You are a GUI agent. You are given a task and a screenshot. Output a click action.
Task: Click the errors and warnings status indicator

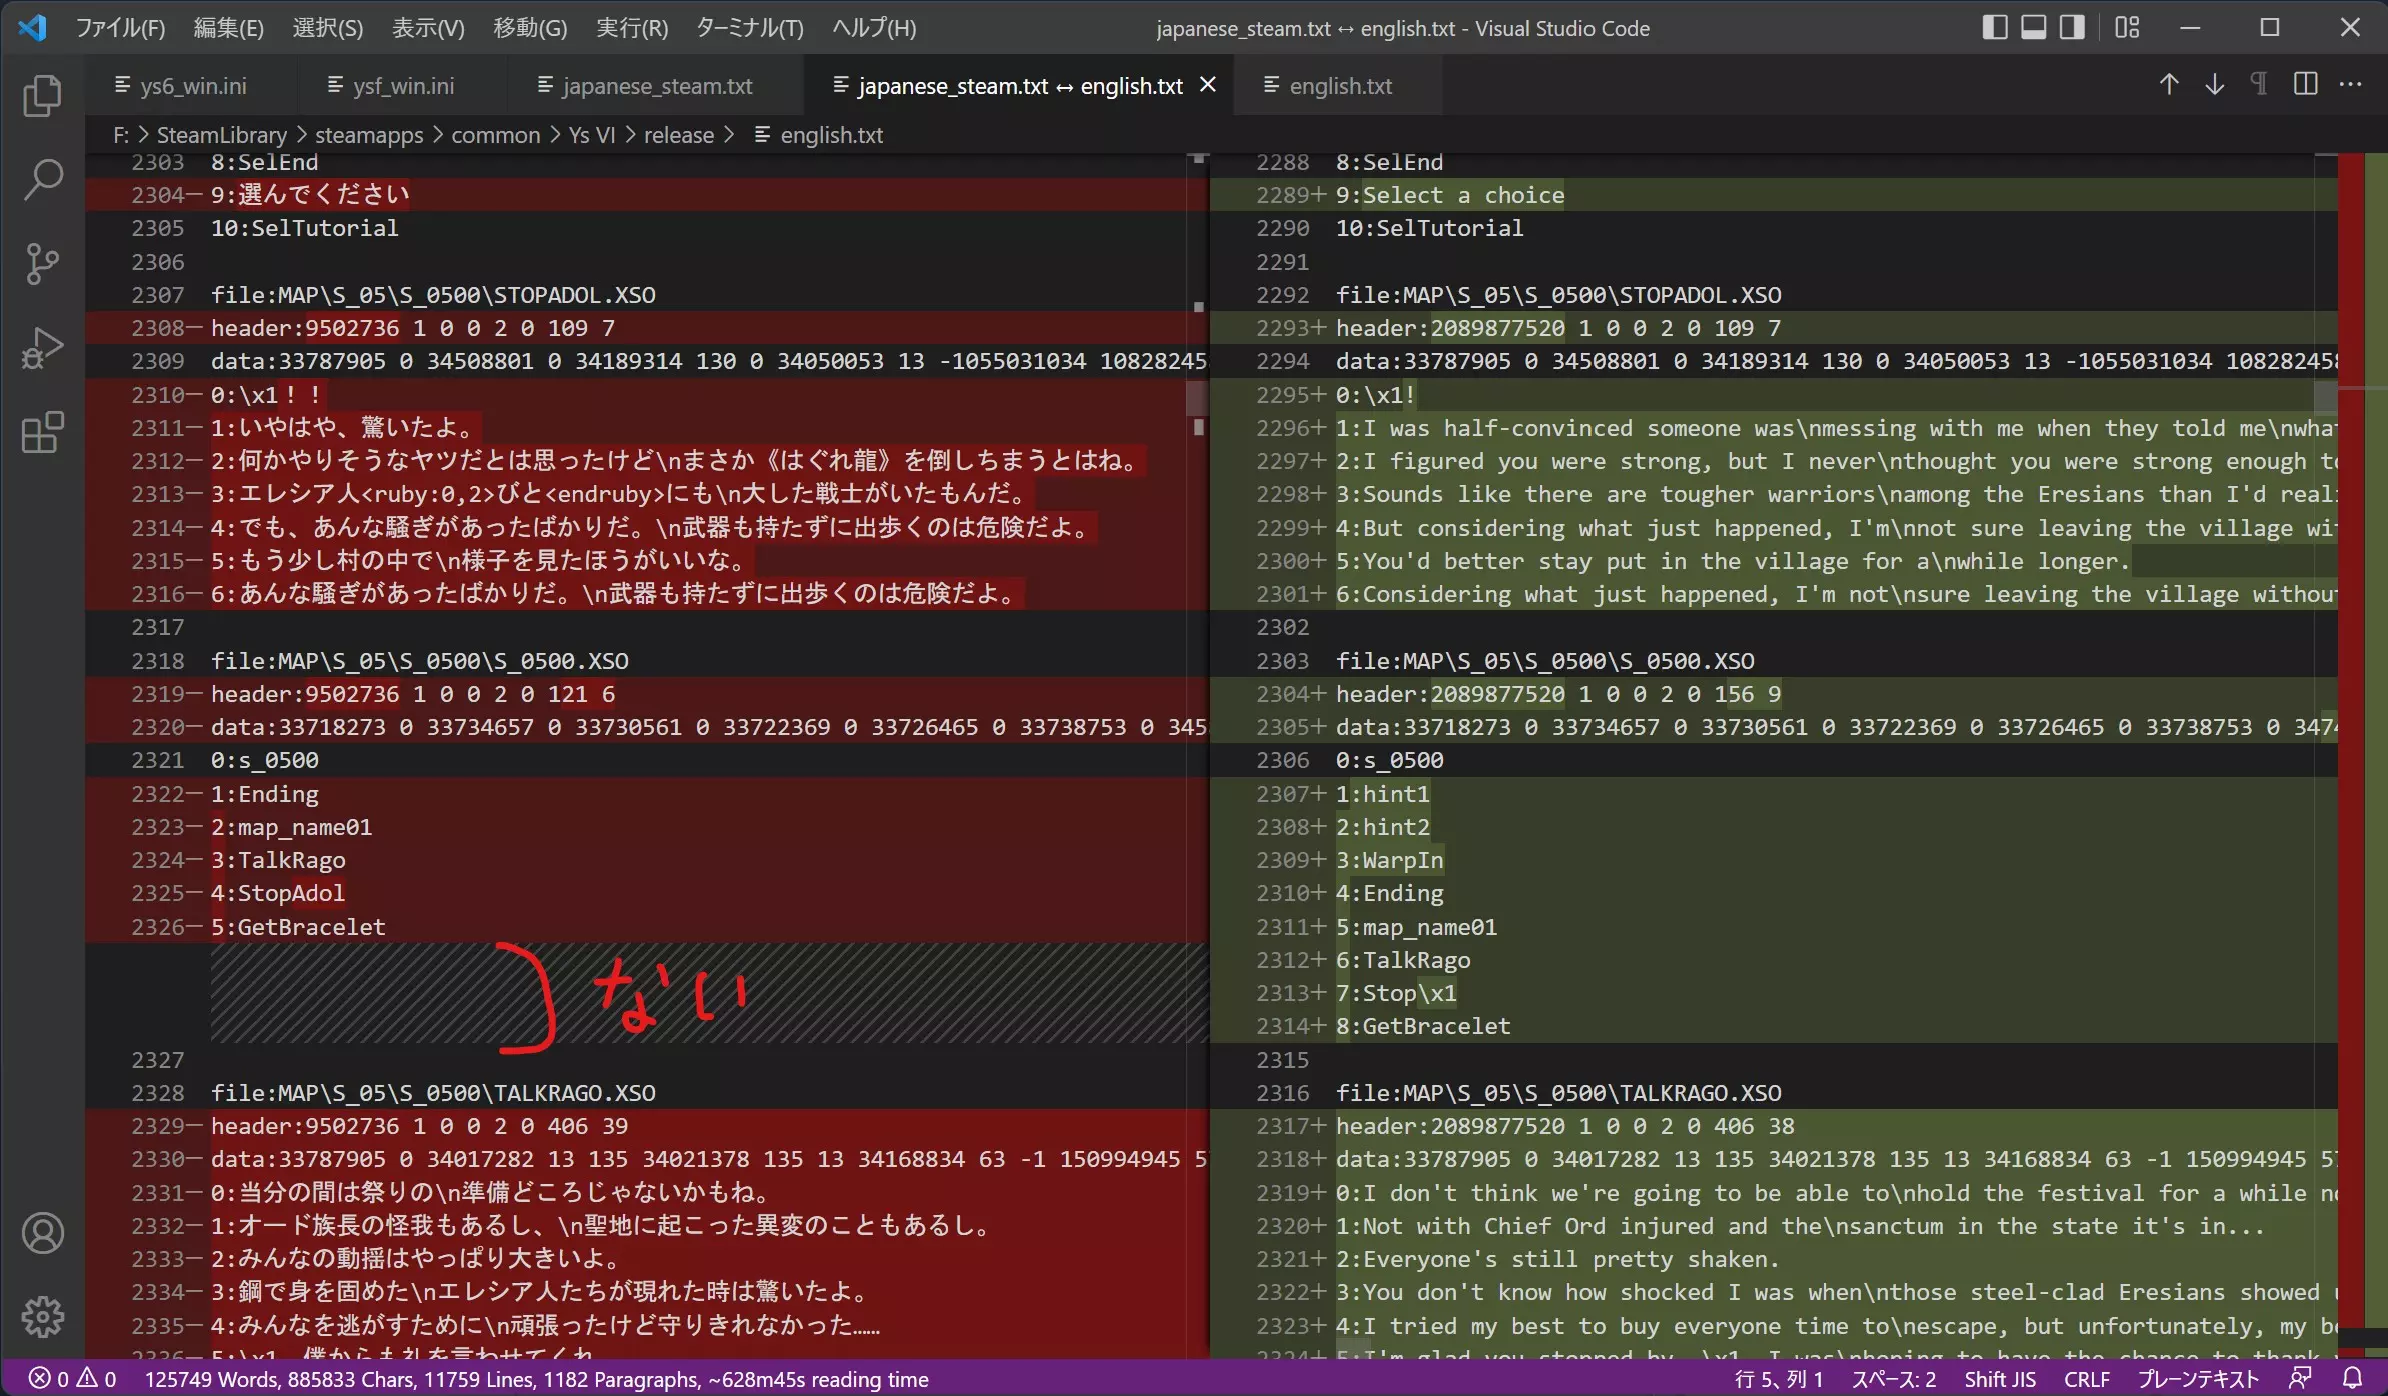(72, 1379)
